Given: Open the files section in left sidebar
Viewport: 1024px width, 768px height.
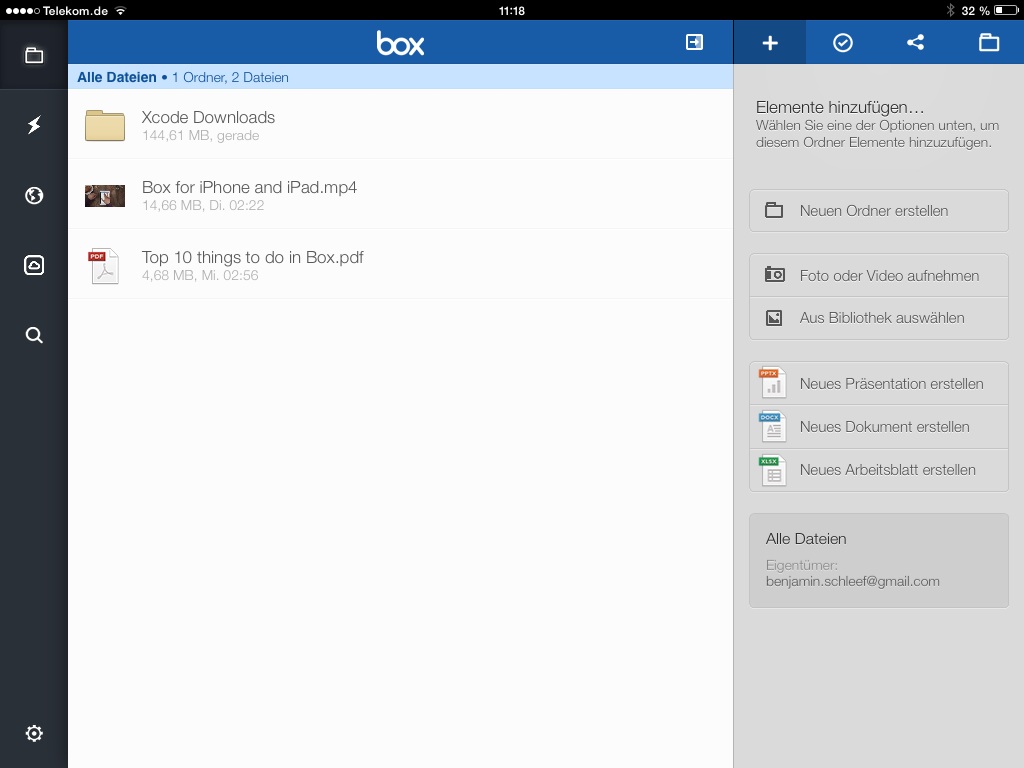Looking at the screenshot, I should click(34, 56).
